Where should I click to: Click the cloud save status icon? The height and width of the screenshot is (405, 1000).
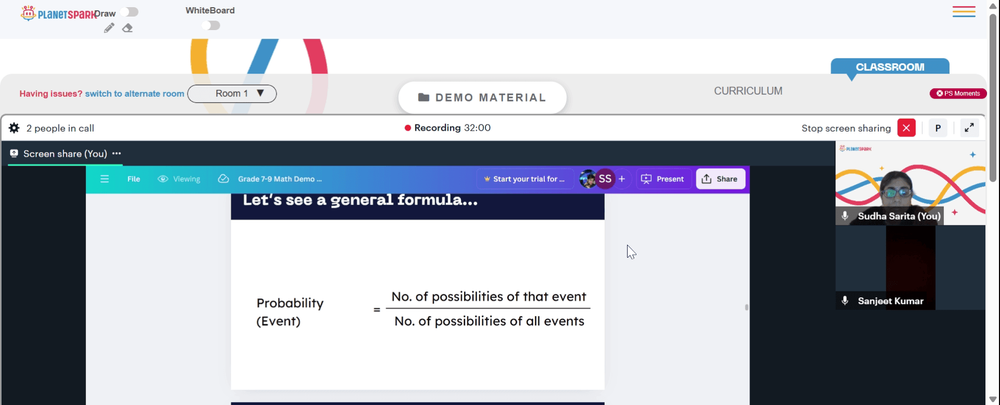click(x=223, y=179)
